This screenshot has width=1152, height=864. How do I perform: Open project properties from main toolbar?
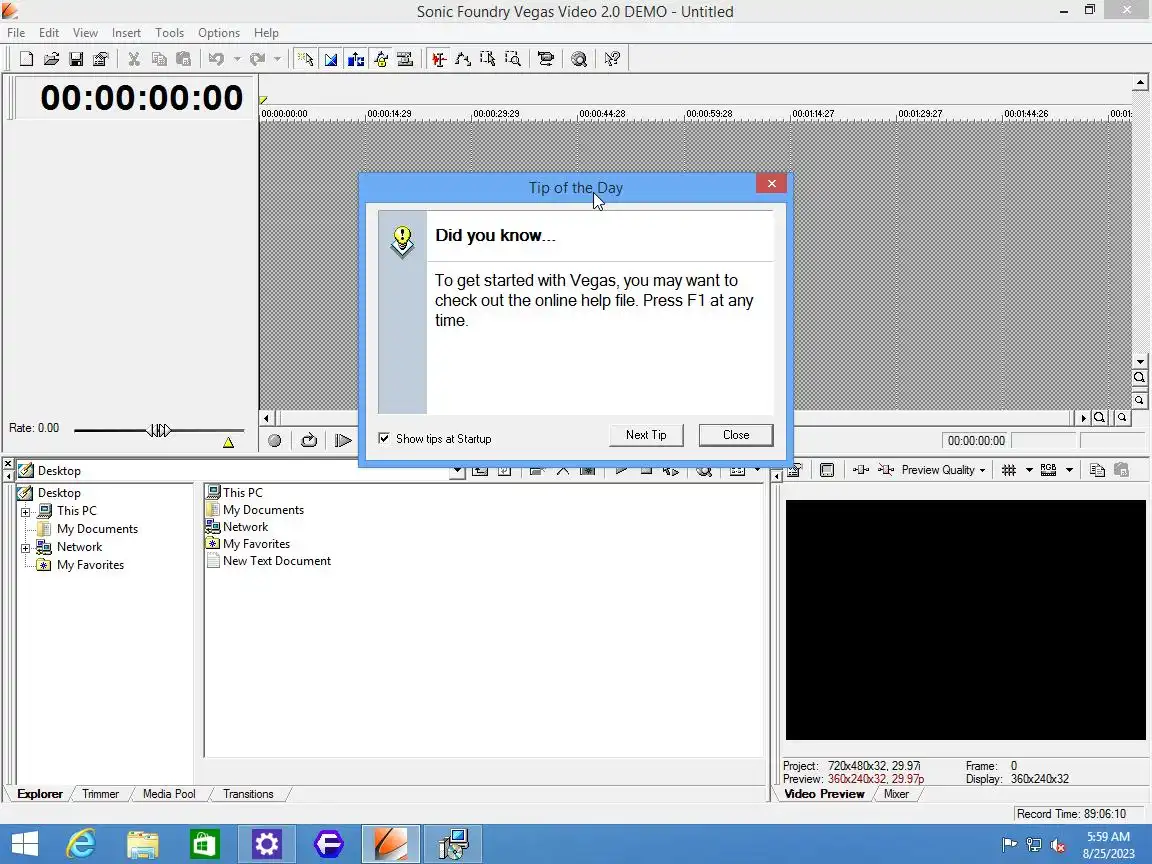(101, 59)
